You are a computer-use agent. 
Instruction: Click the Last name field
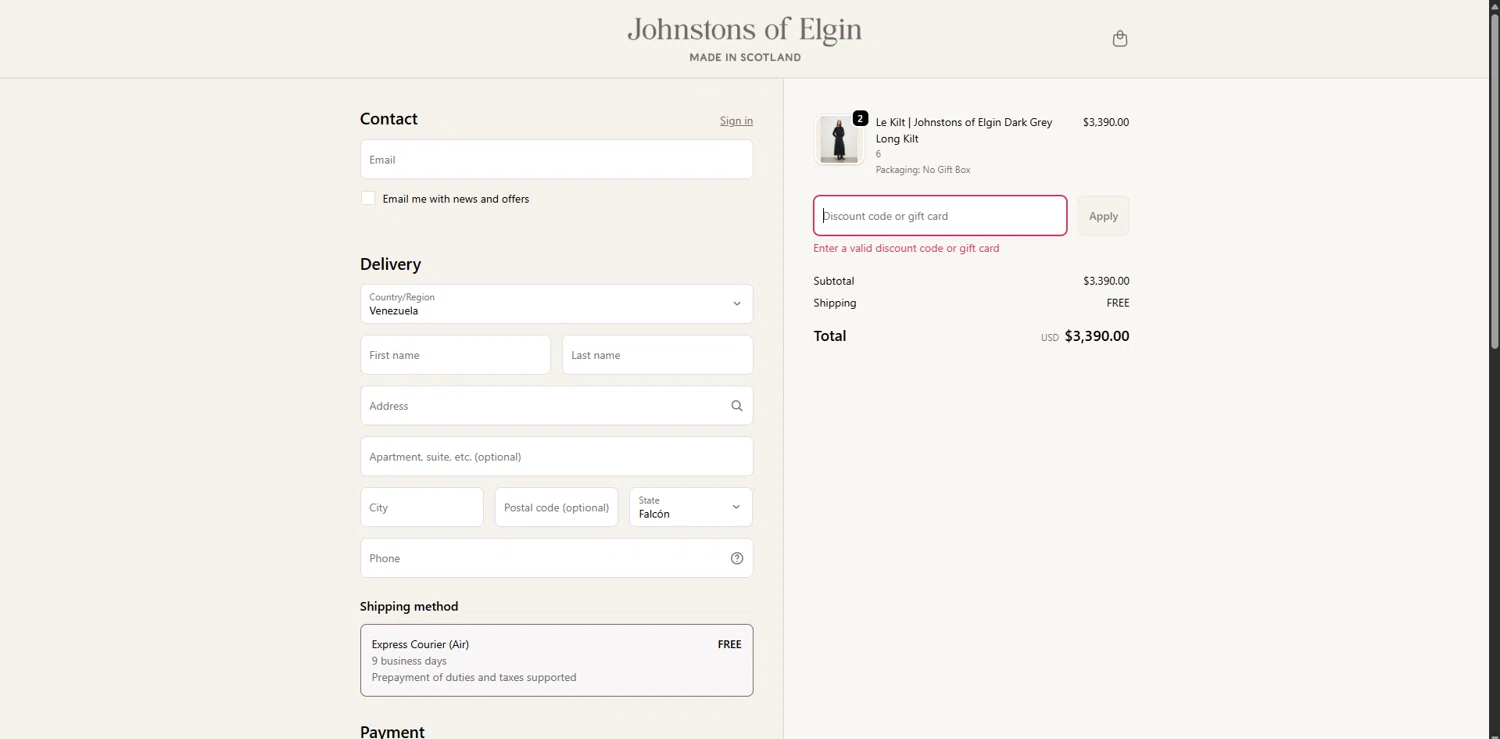click(657, 355)
